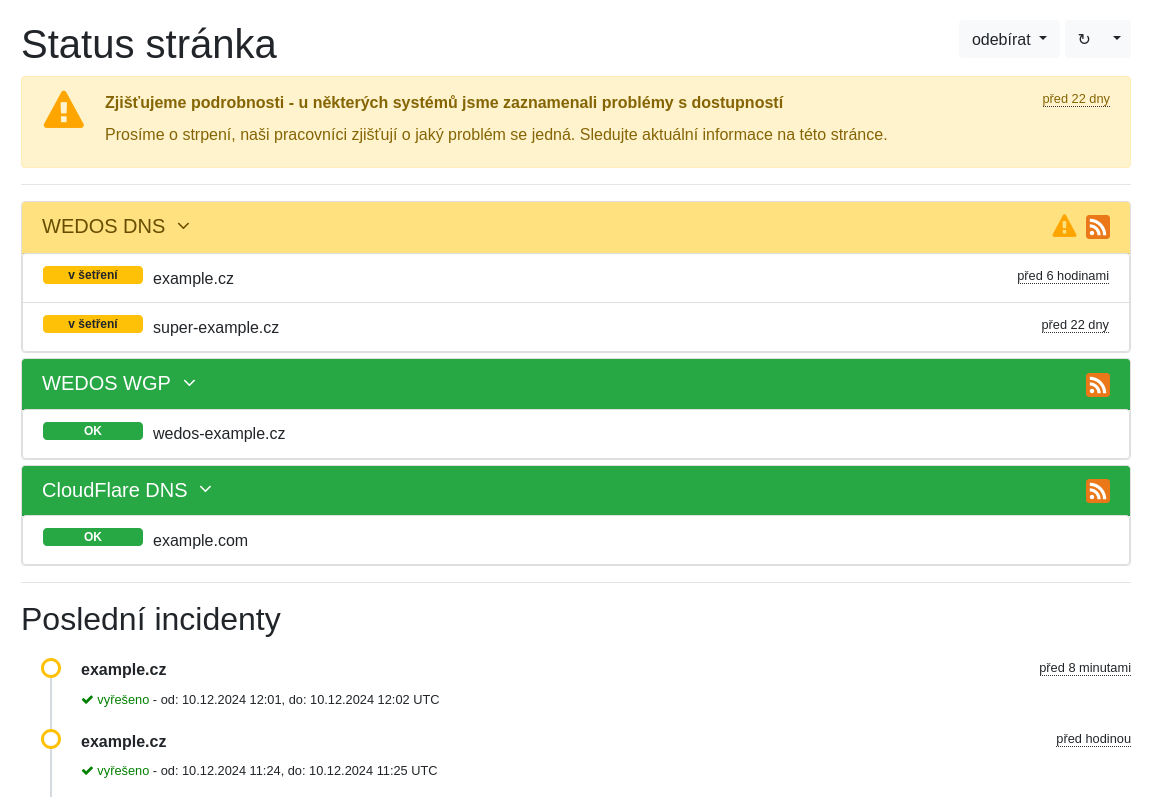Open the CloudFlare DNS RSS feed icon
The width and height of the screenshot is (1154, 797).
(1097, 491)
